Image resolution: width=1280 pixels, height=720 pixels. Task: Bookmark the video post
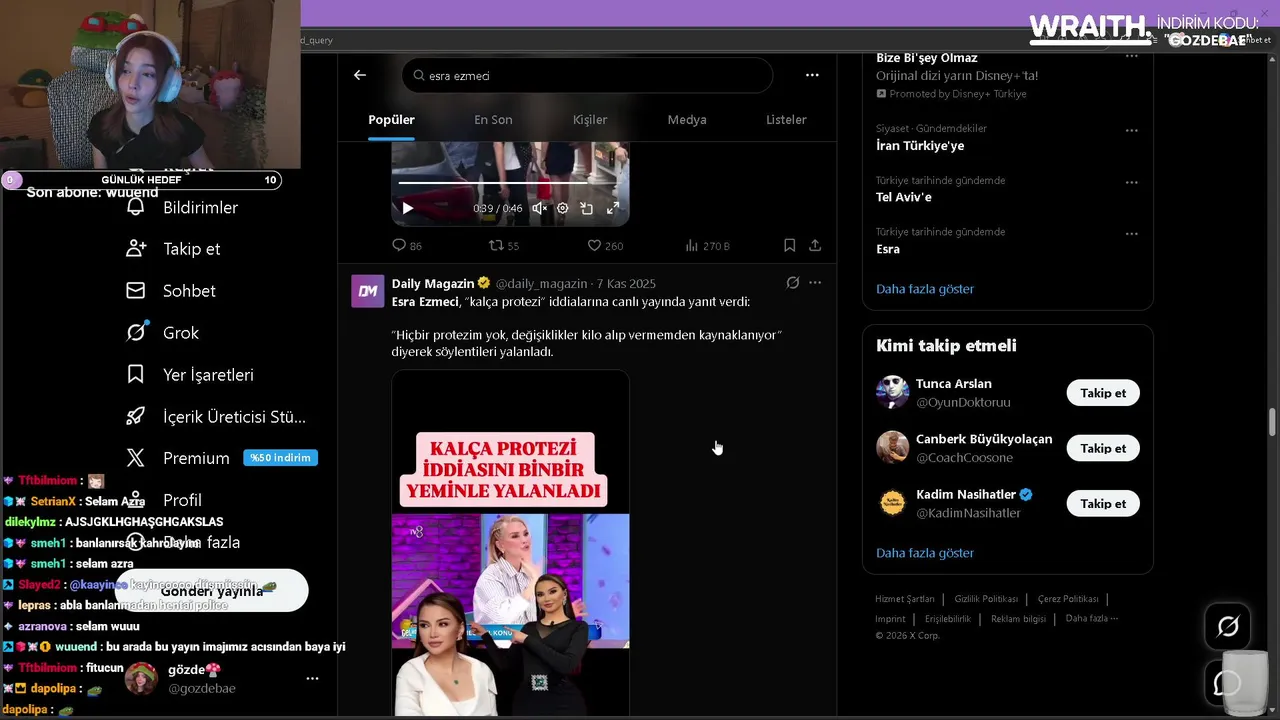click(789, 245)
